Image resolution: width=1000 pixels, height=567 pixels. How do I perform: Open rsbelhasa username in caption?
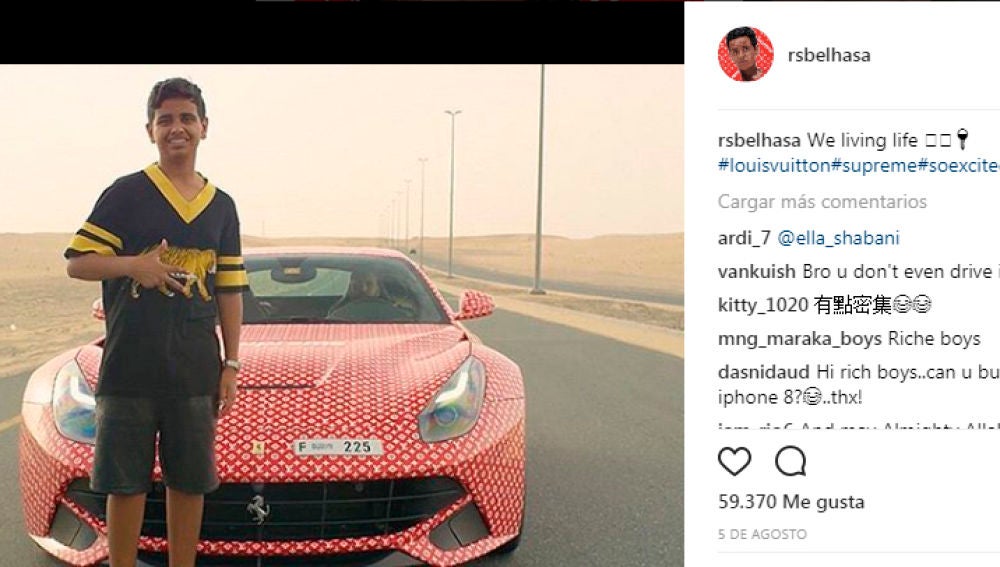point(759,140)
